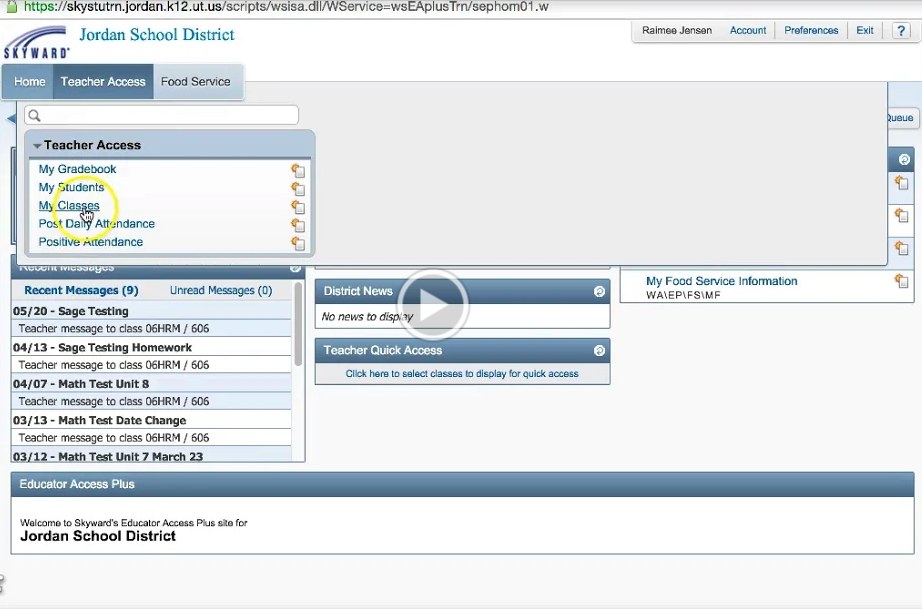This screenshot has height=609, width=922.
Task: Collapse the Teacher Access menu triangle
Action: pyautogui.click(x=37, y=144)
